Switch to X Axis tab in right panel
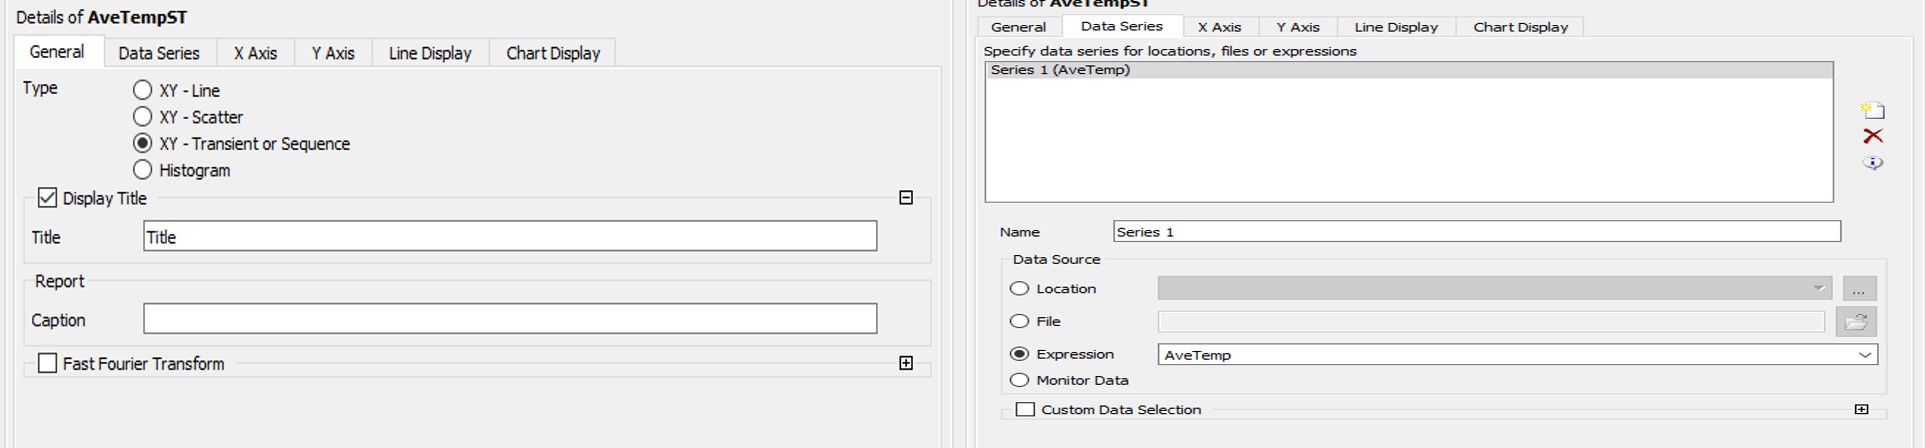 [1220, 27]
